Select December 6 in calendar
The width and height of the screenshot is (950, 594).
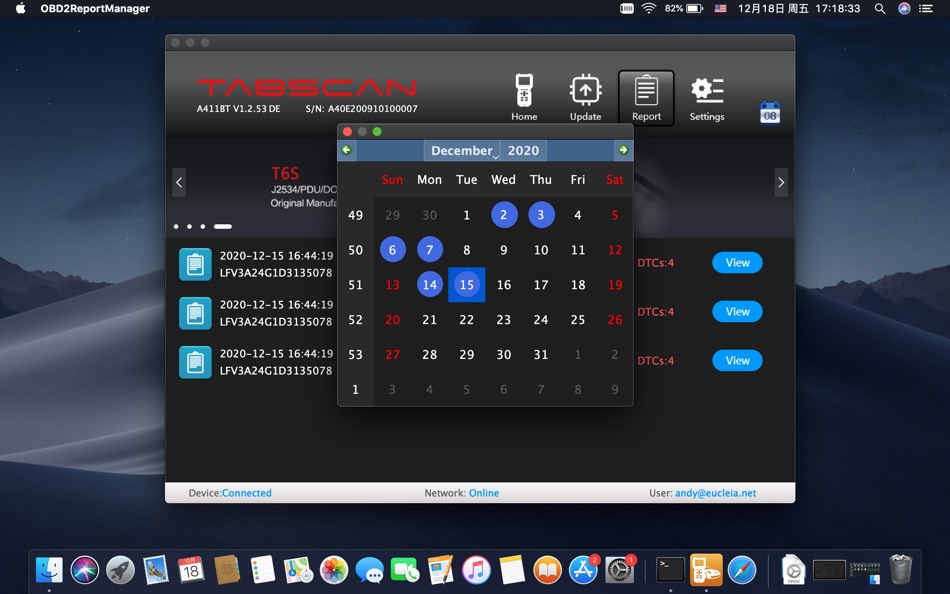click(x=393, y=250)
